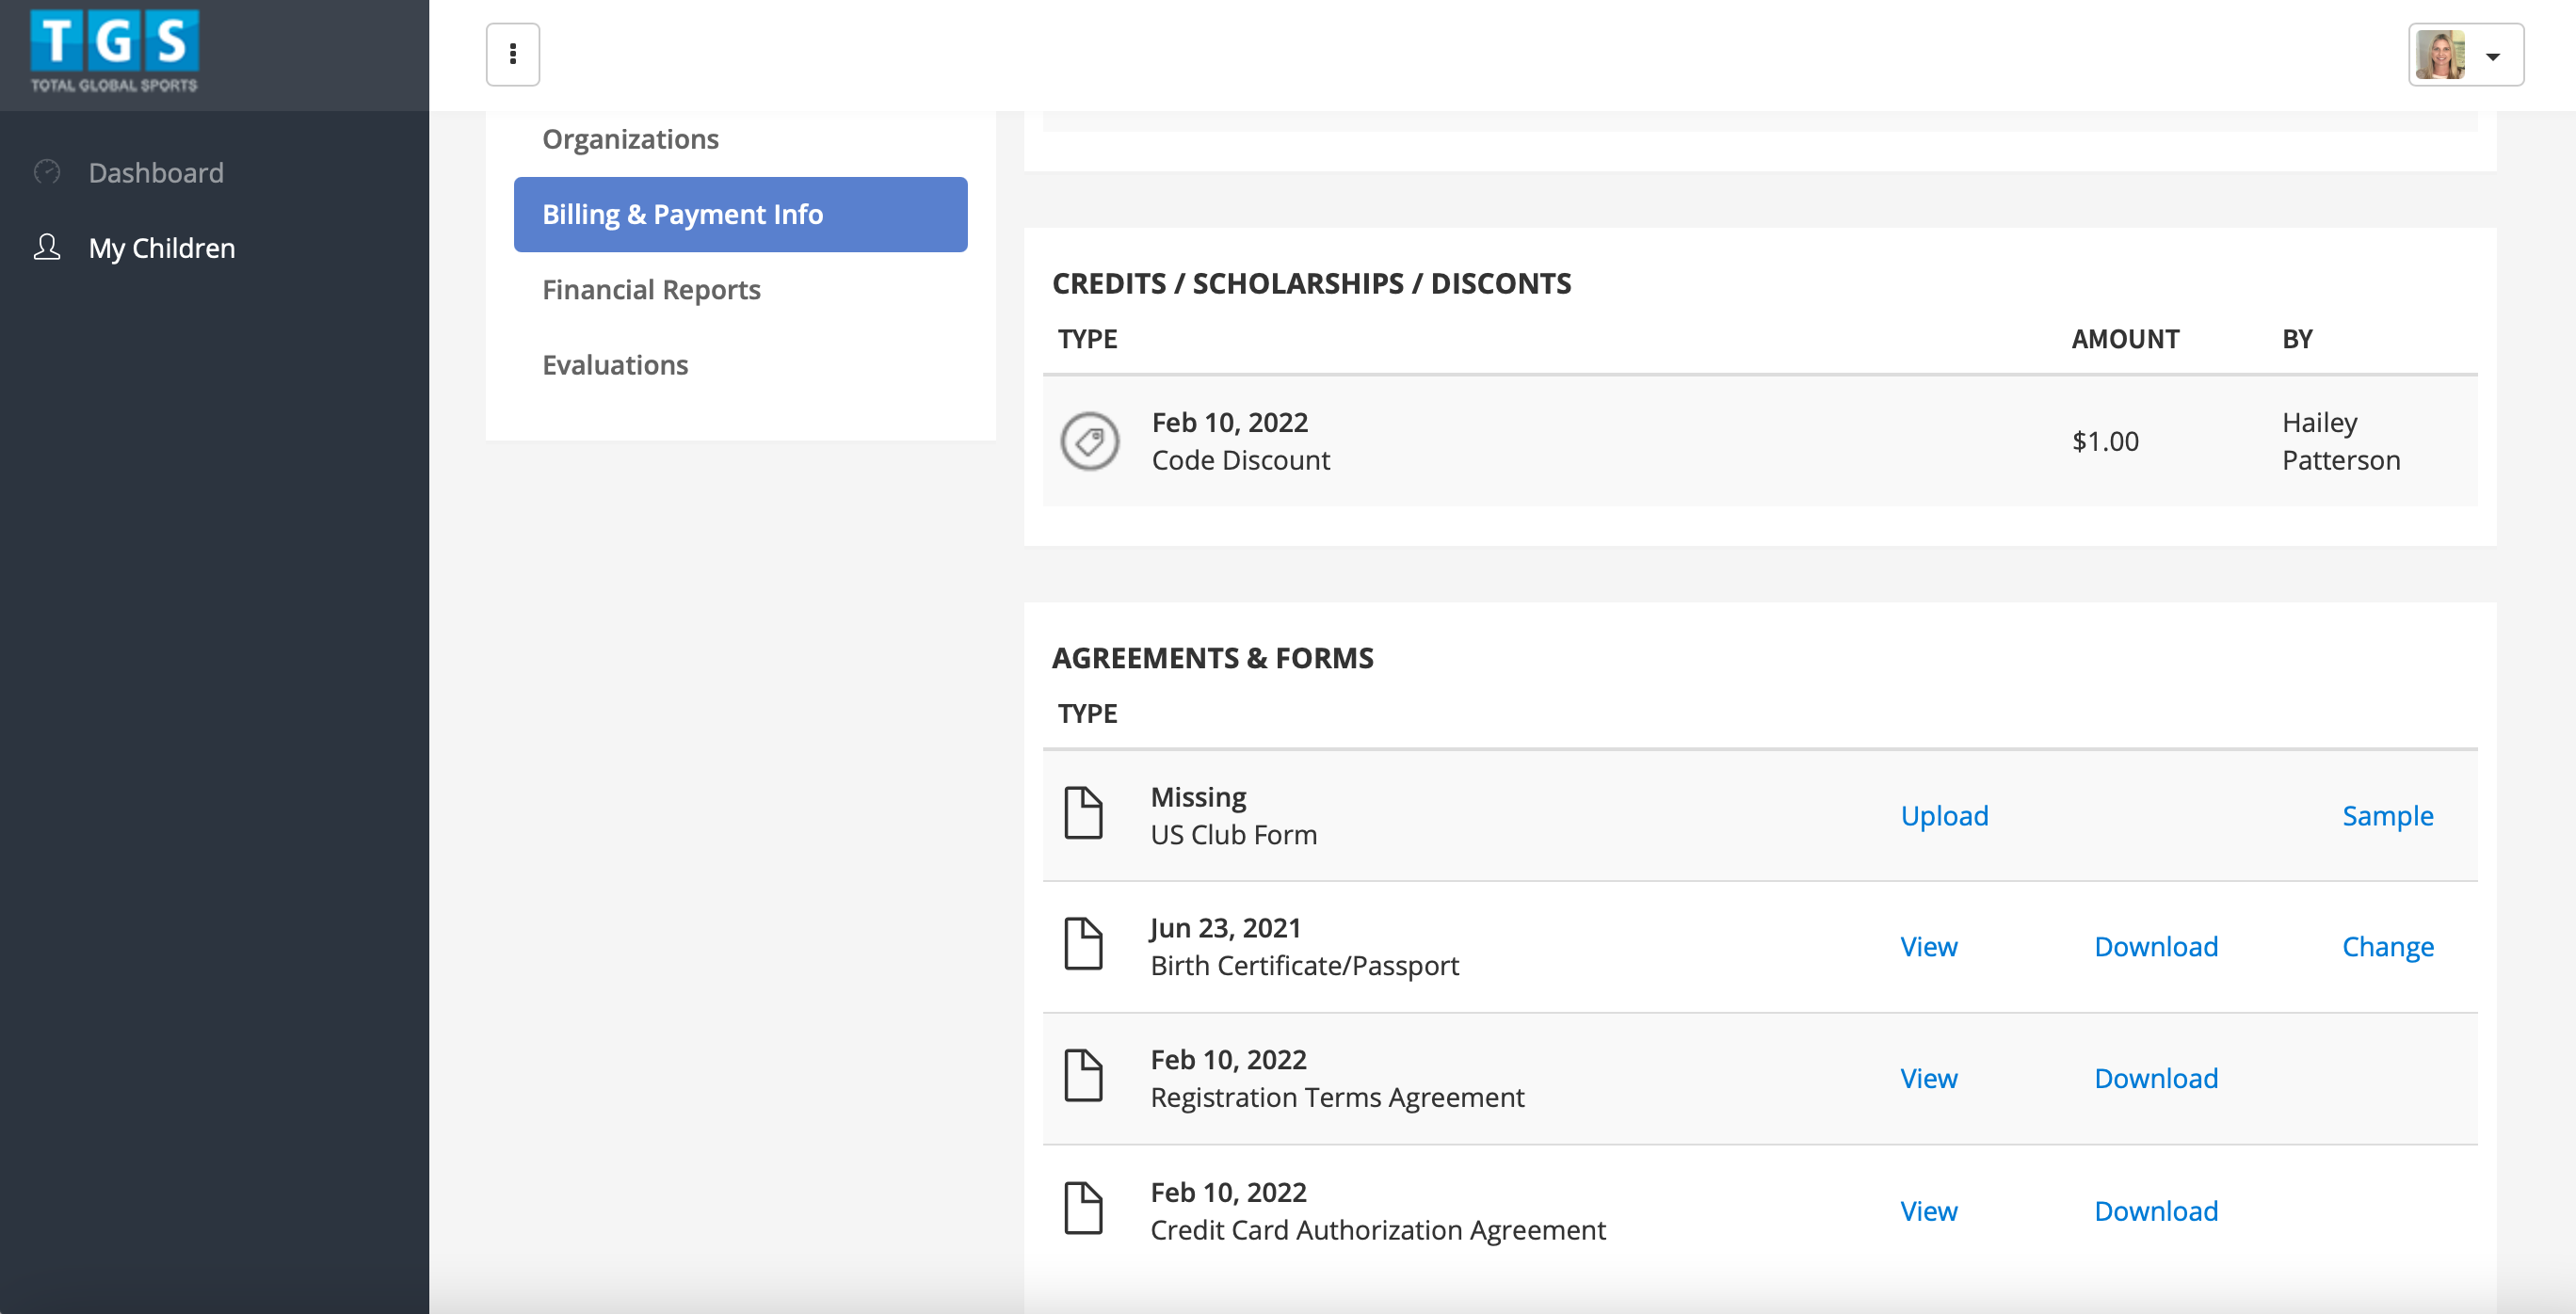Download the Birth Certificate/Passport document
Screen dimensions: 2576x1314
pyautogui.click(x=2156, y=946)
